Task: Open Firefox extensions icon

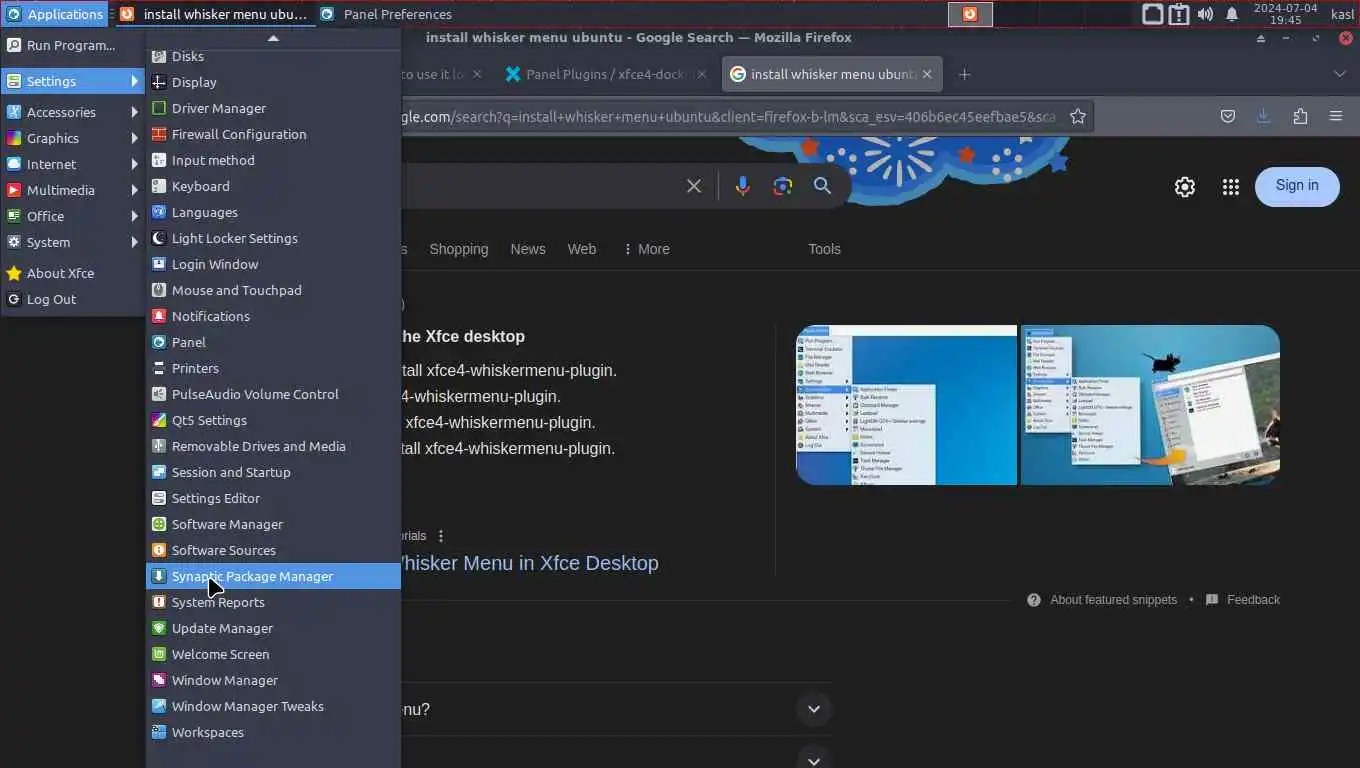Action: pos(1300,116)
